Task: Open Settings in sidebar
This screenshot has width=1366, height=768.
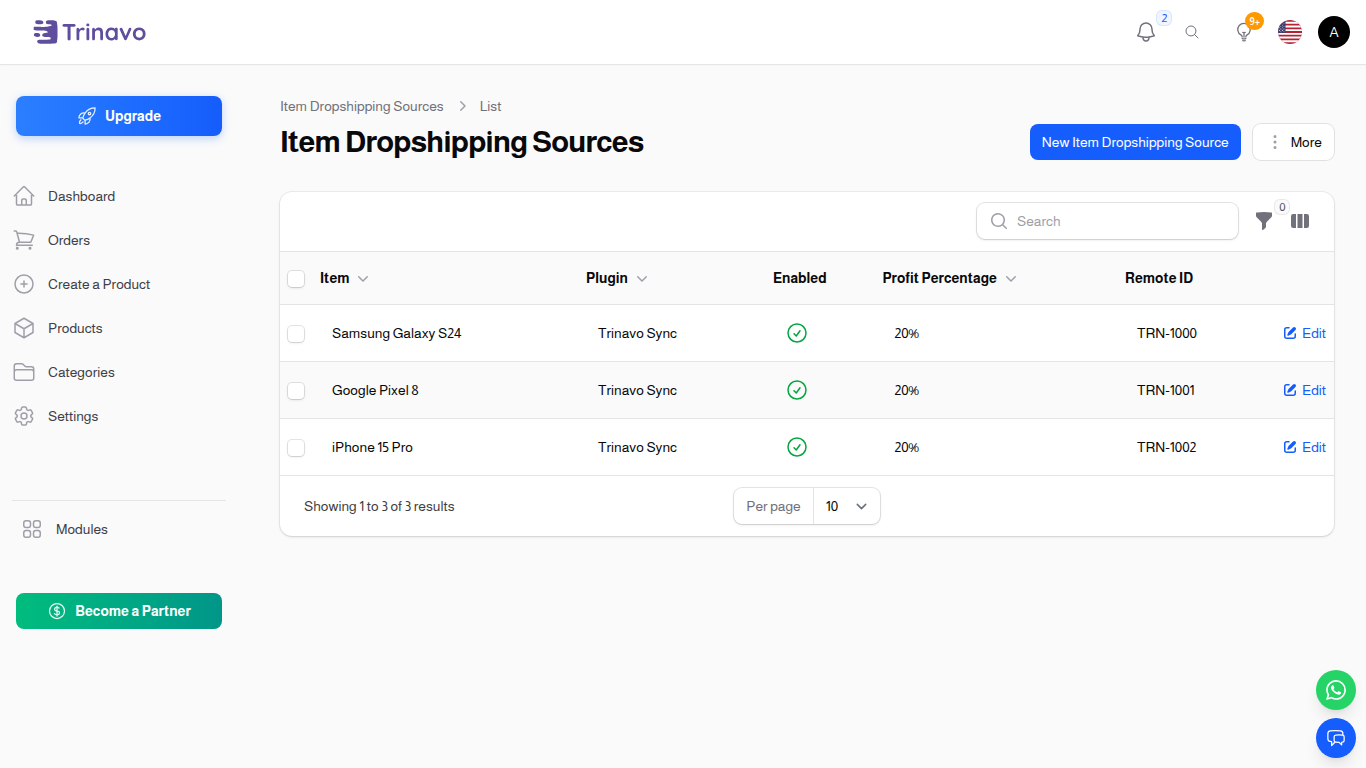Action: (x=73, y=416)
